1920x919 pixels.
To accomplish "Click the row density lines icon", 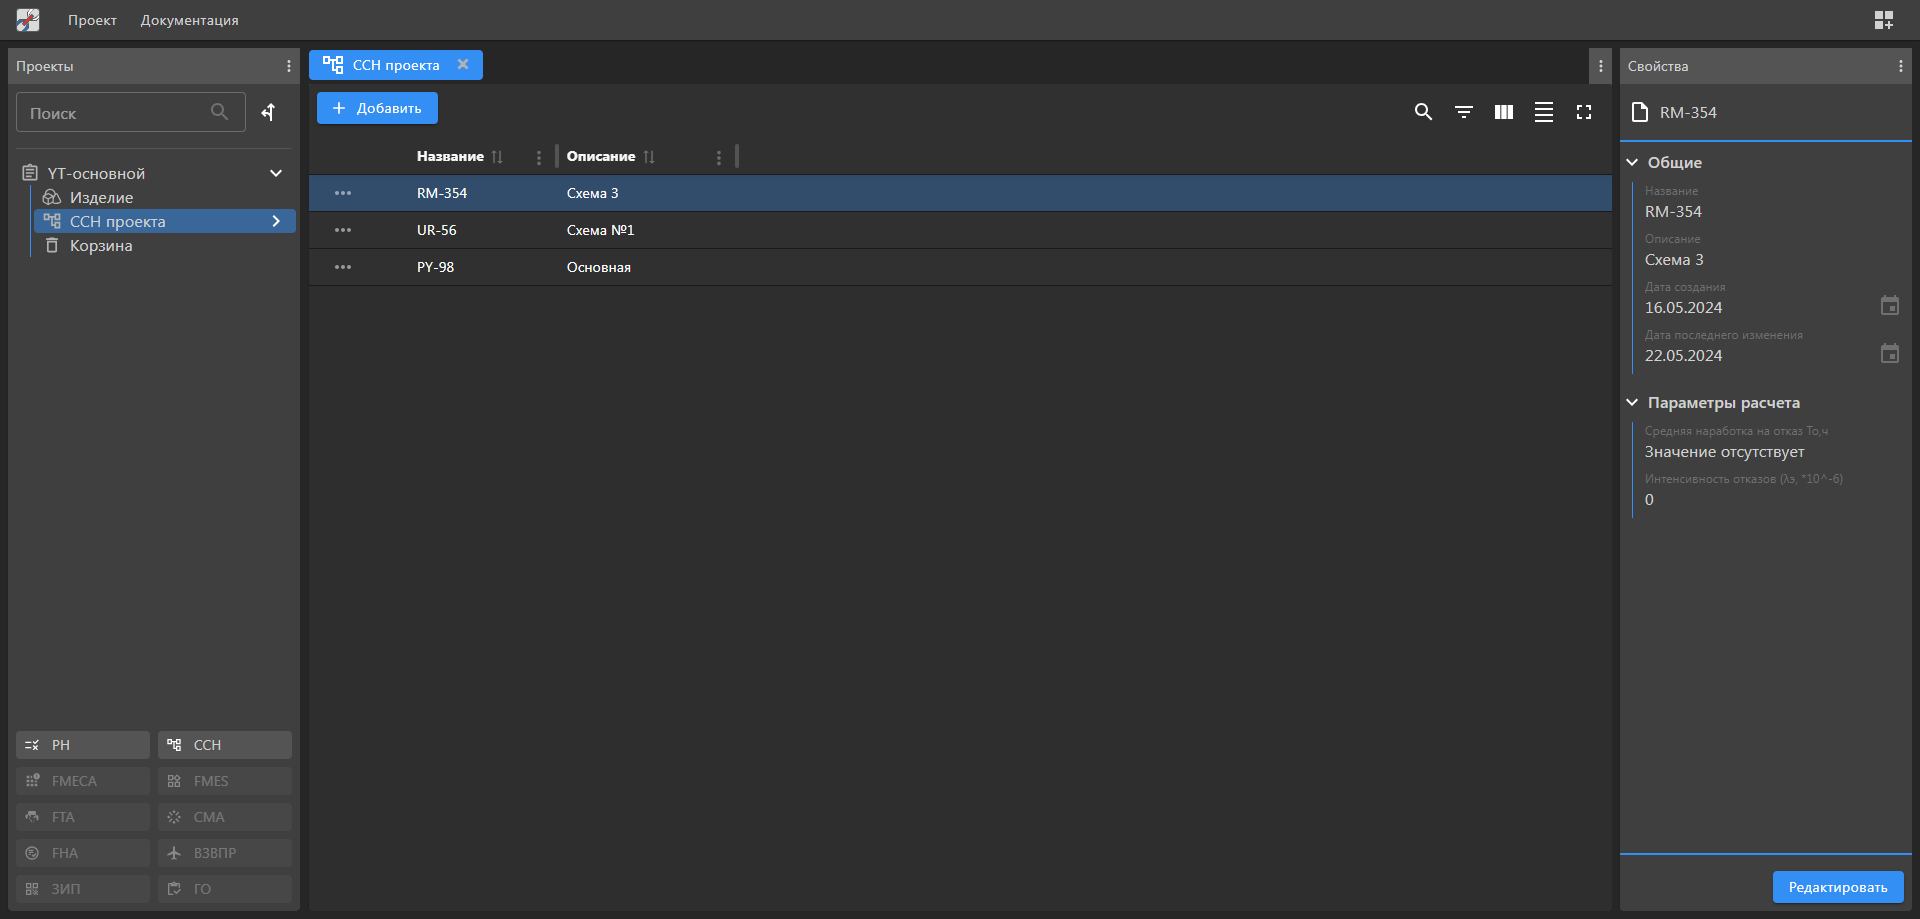I will [x=1543, y=112].
